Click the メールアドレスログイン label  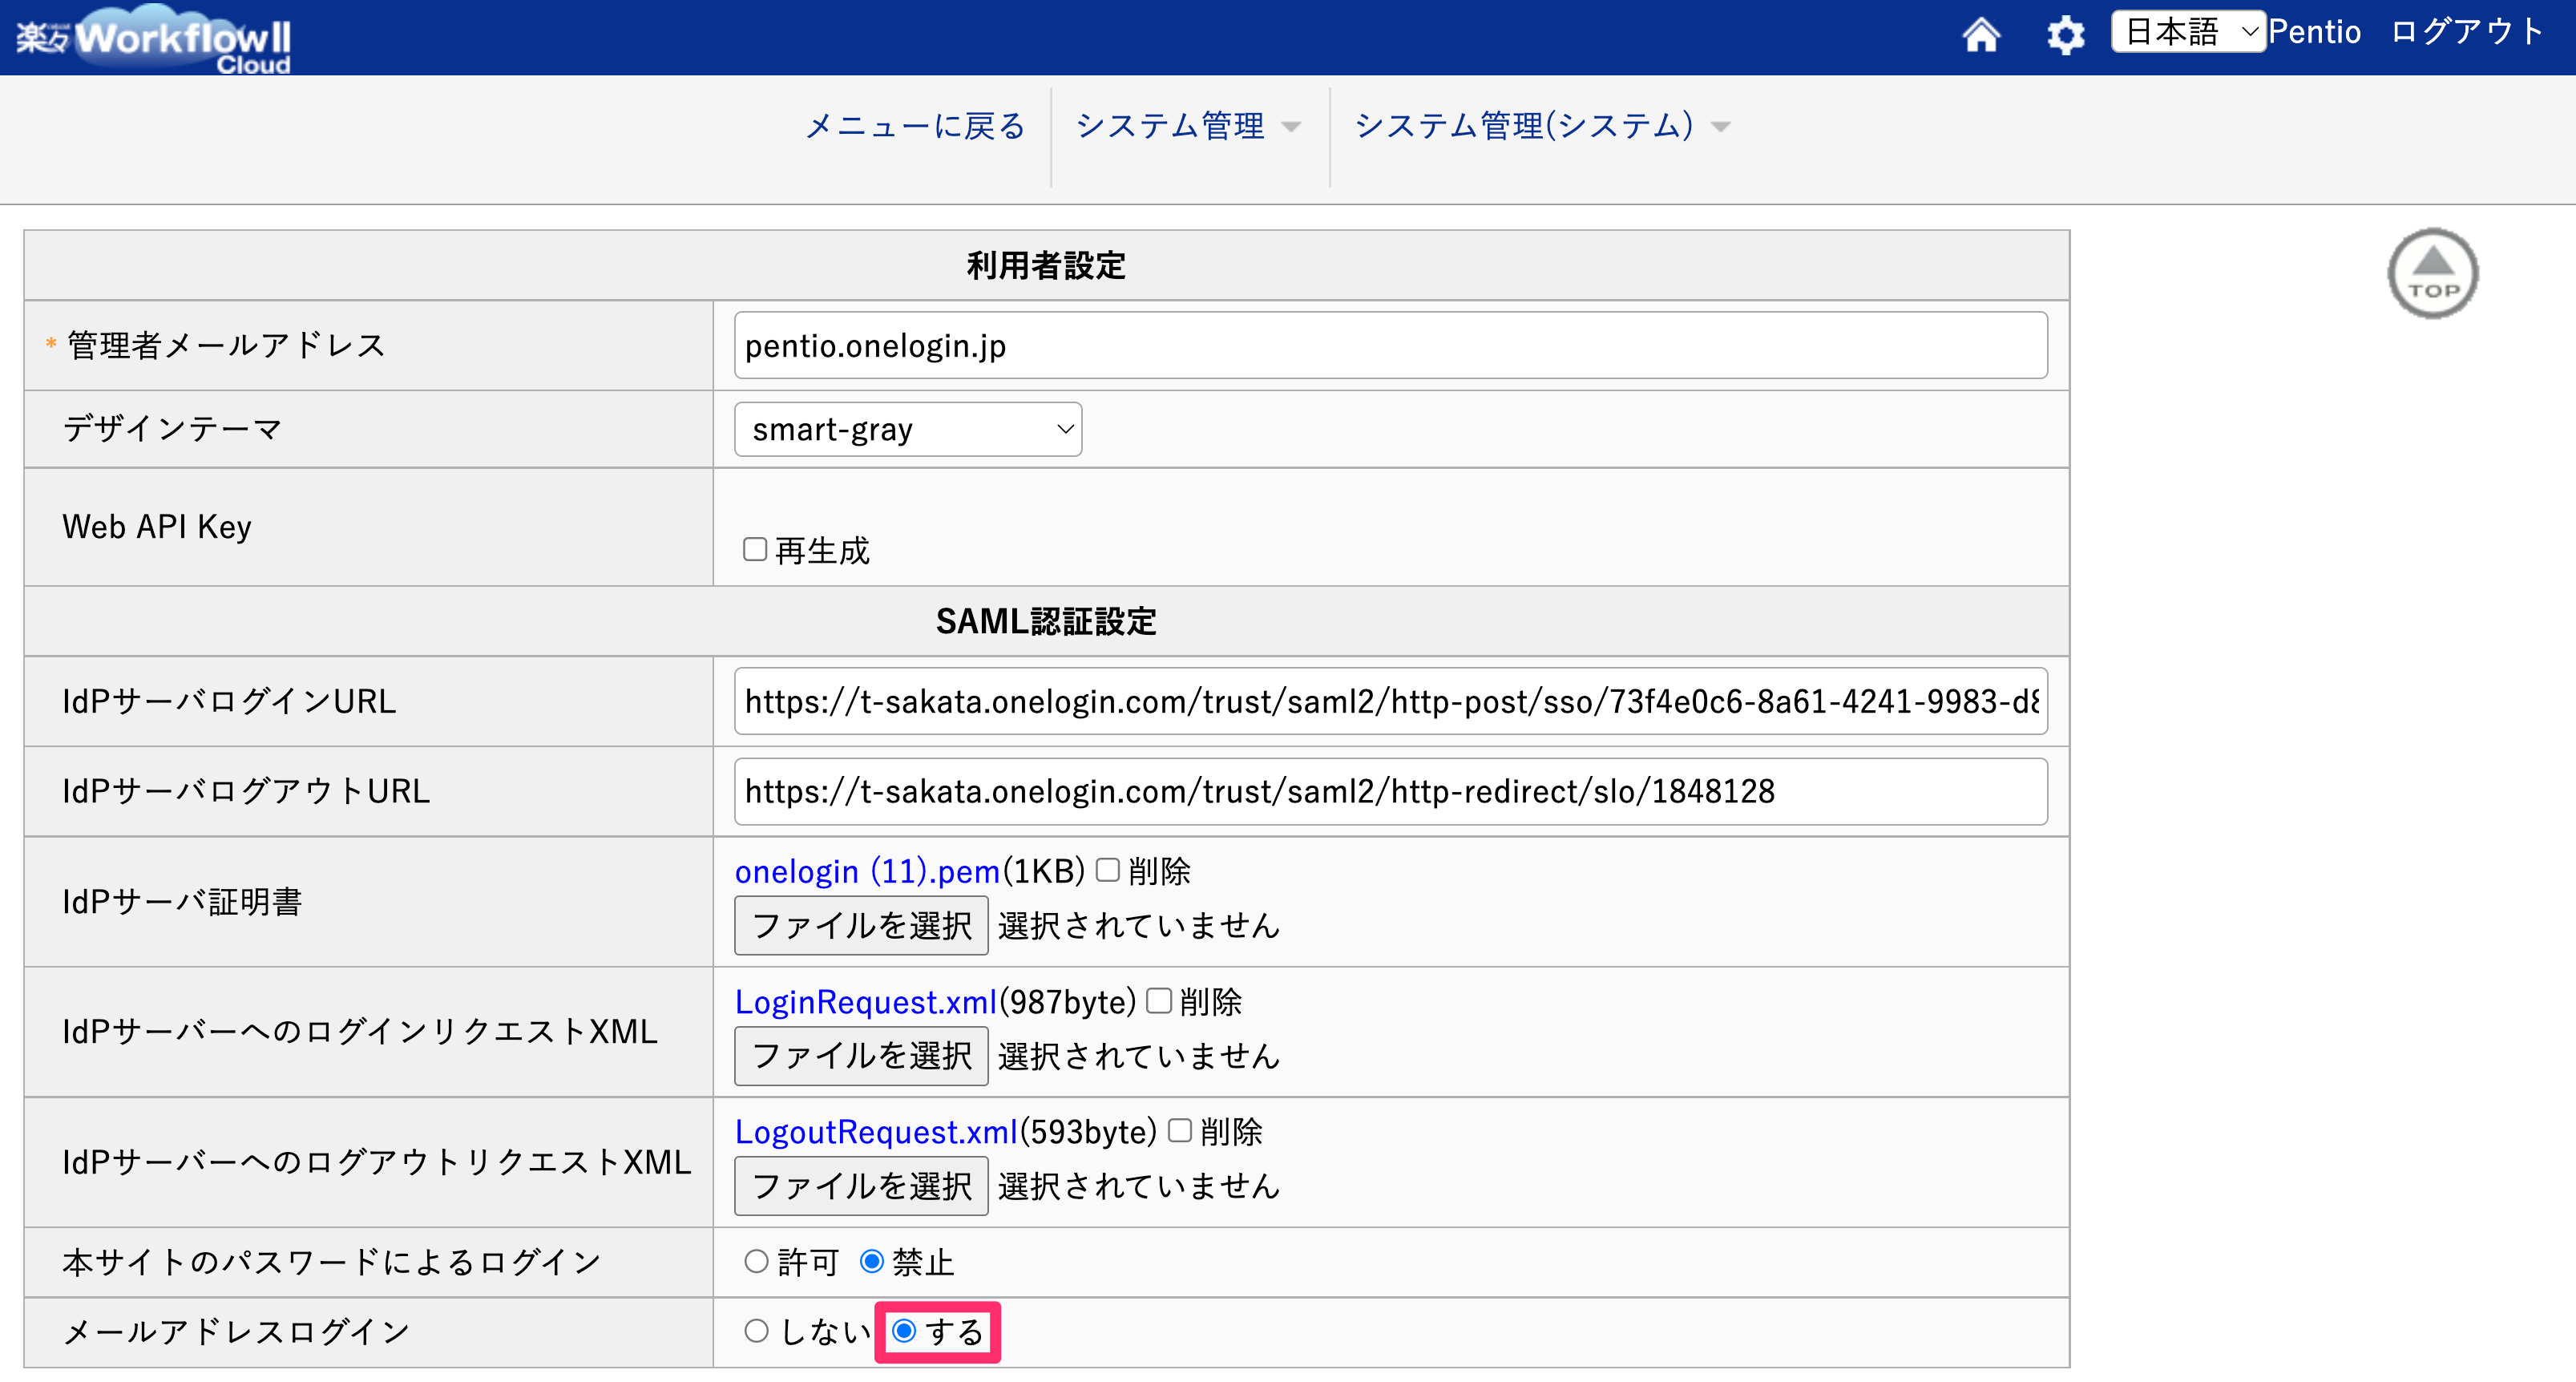pos(236,1331)
